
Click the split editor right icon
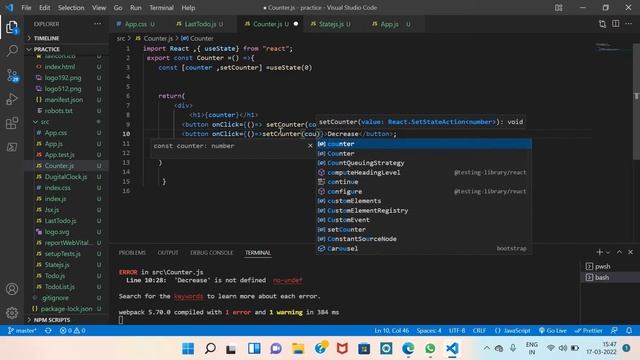point(616,24)
